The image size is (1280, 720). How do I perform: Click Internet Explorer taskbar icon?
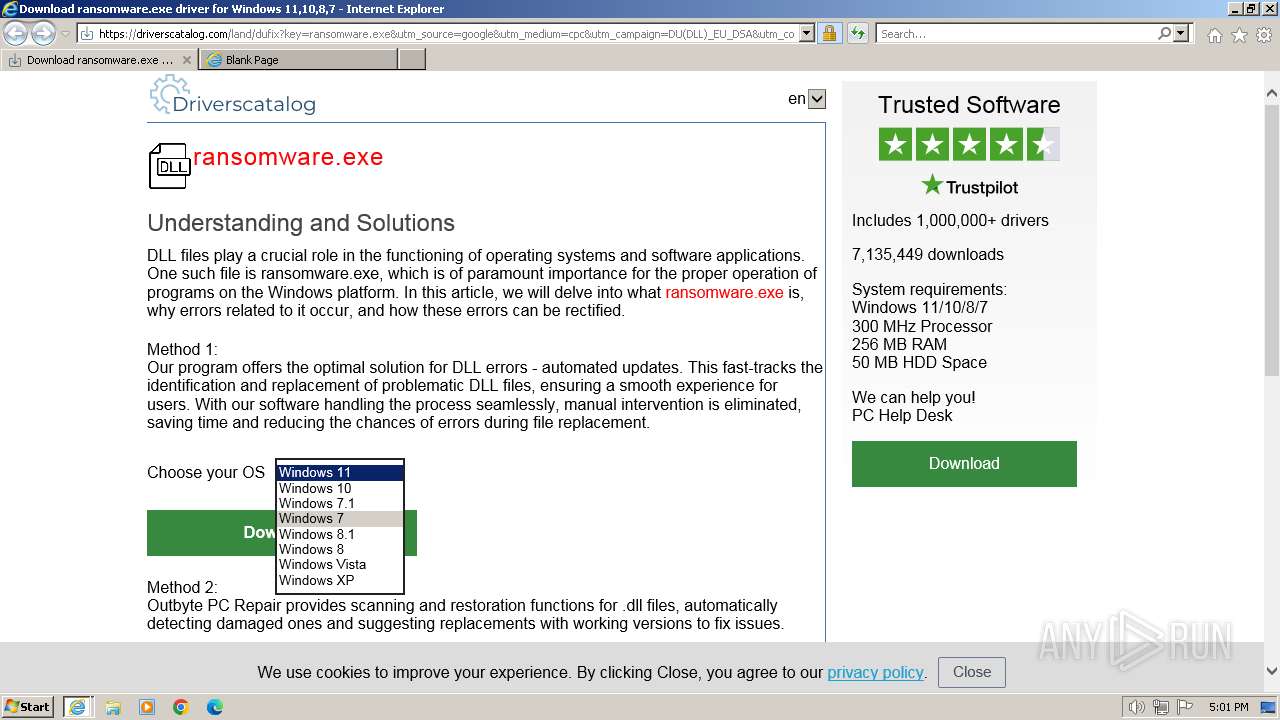point(78,707)
